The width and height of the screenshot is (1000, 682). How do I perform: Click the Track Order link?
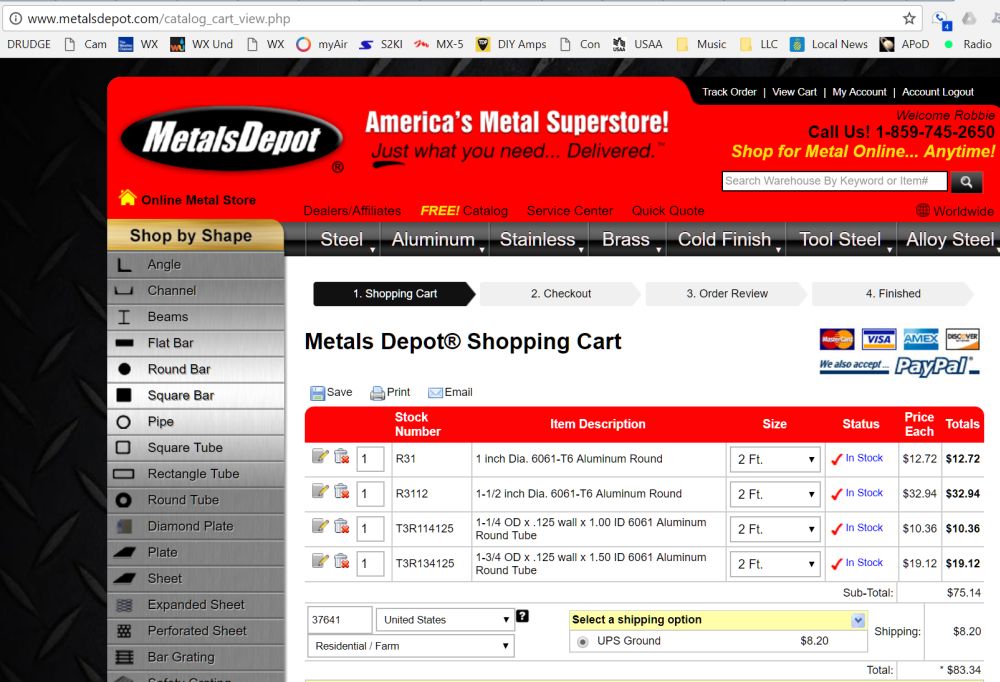click(x=729, y=92)
